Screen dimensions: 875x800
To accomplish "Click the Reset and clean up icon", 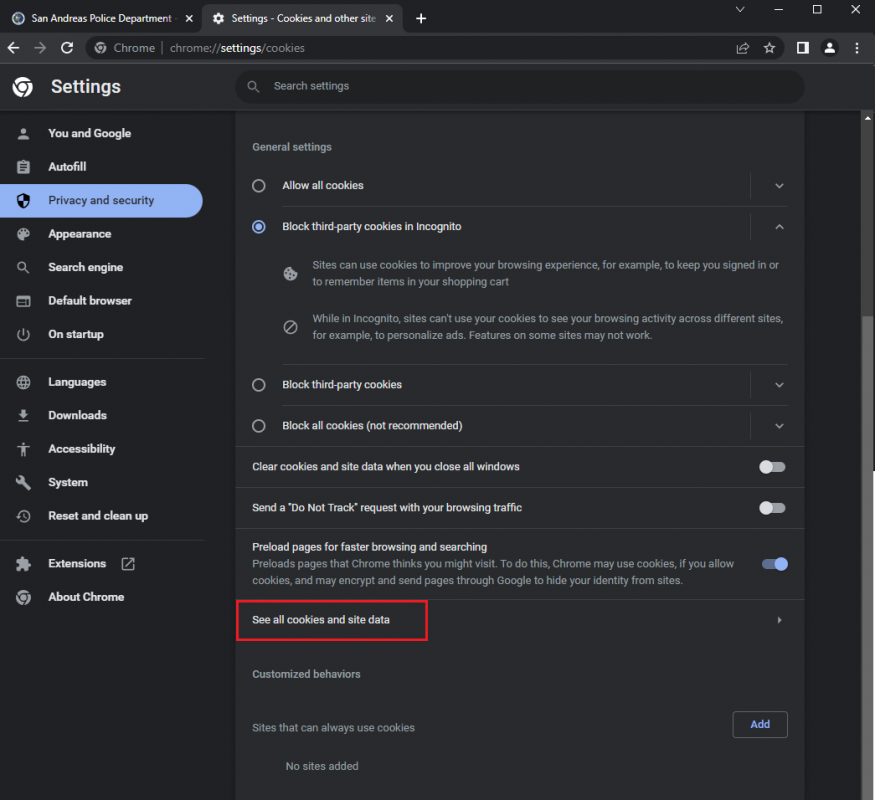I will 23,516.
